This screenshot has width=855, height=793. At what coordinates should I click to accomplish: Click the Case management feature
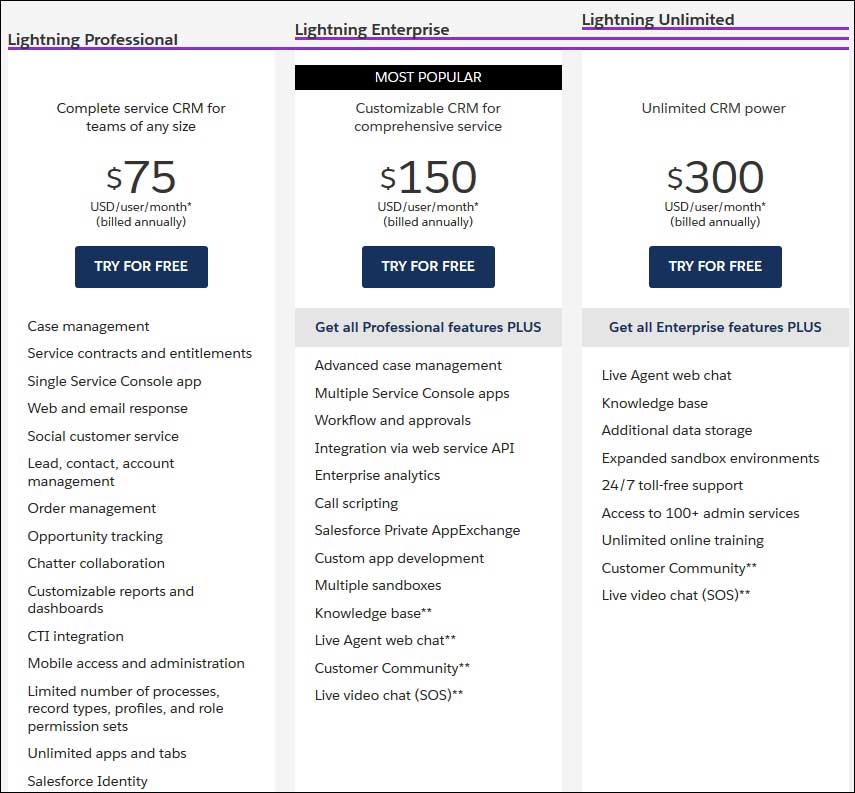tap(88, 326)
